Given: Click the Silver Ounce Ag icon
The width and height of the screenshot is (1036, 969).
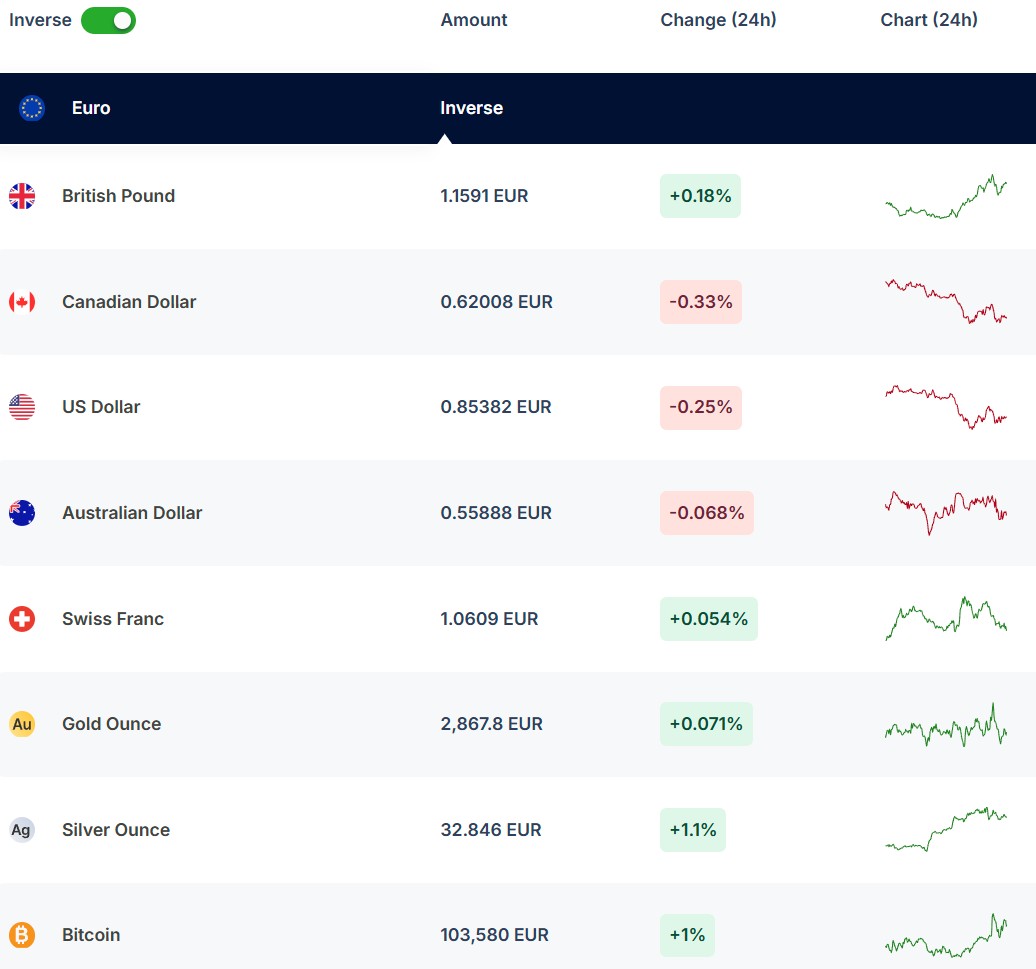Looking at the screenshot, I should click(x=22, y=830).
